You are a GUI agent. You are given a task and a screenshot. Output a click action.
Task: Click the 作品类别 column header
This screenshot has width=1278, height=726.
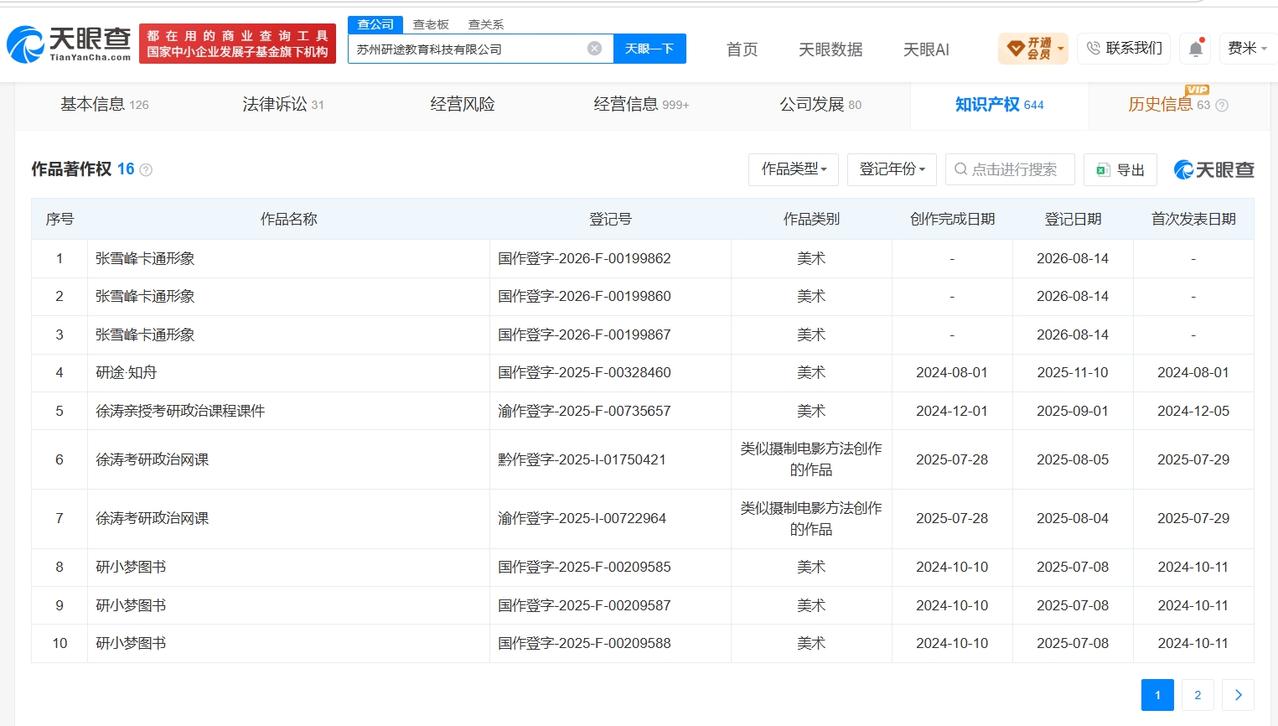pyautogui.click(x=811, y=218)
